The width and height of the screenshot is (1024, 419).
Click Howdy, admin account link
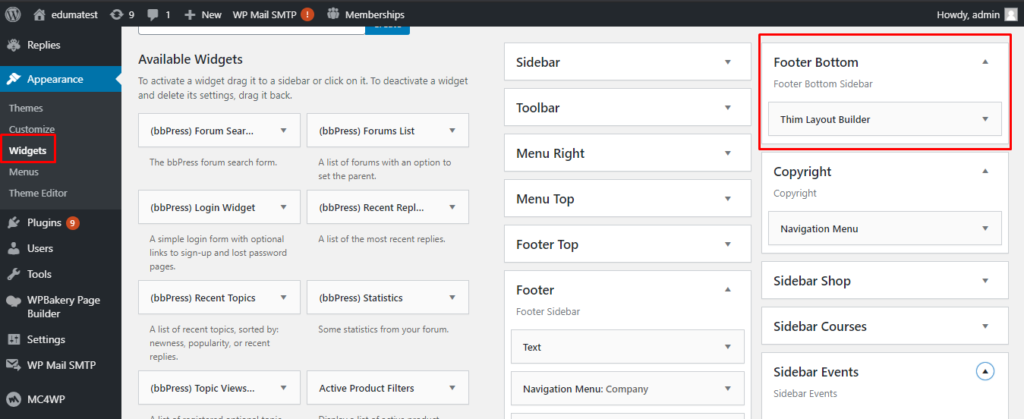968,14
